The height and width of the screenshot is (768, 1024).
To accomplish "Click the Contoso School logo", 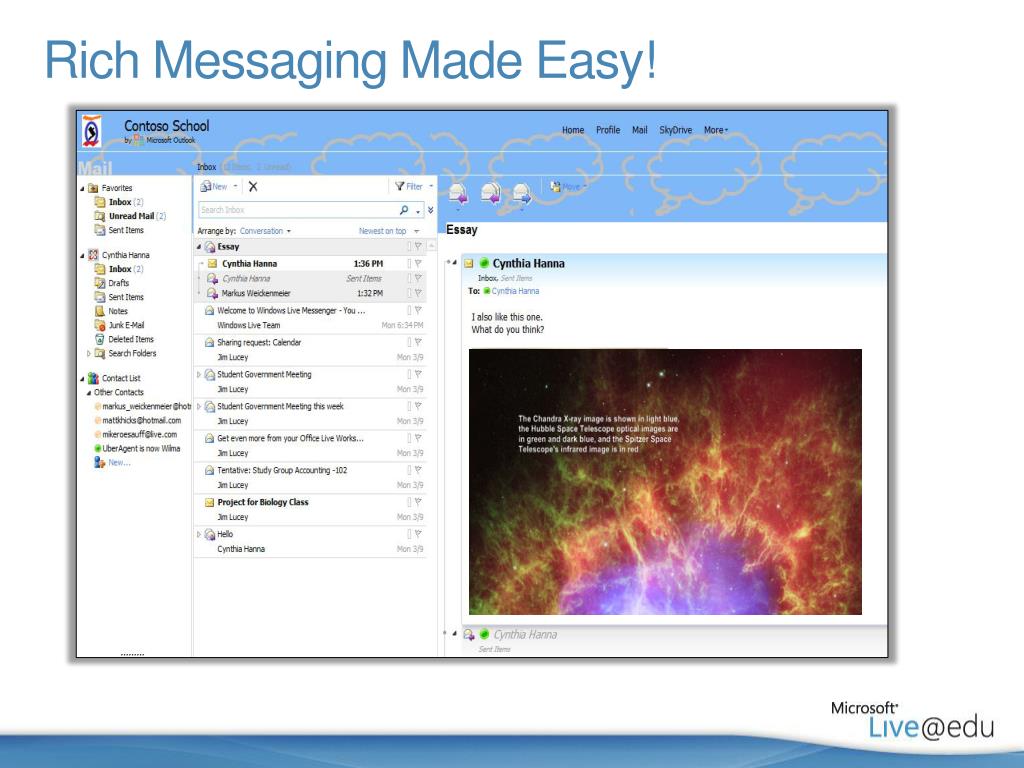I will click(x=92, y=131).
